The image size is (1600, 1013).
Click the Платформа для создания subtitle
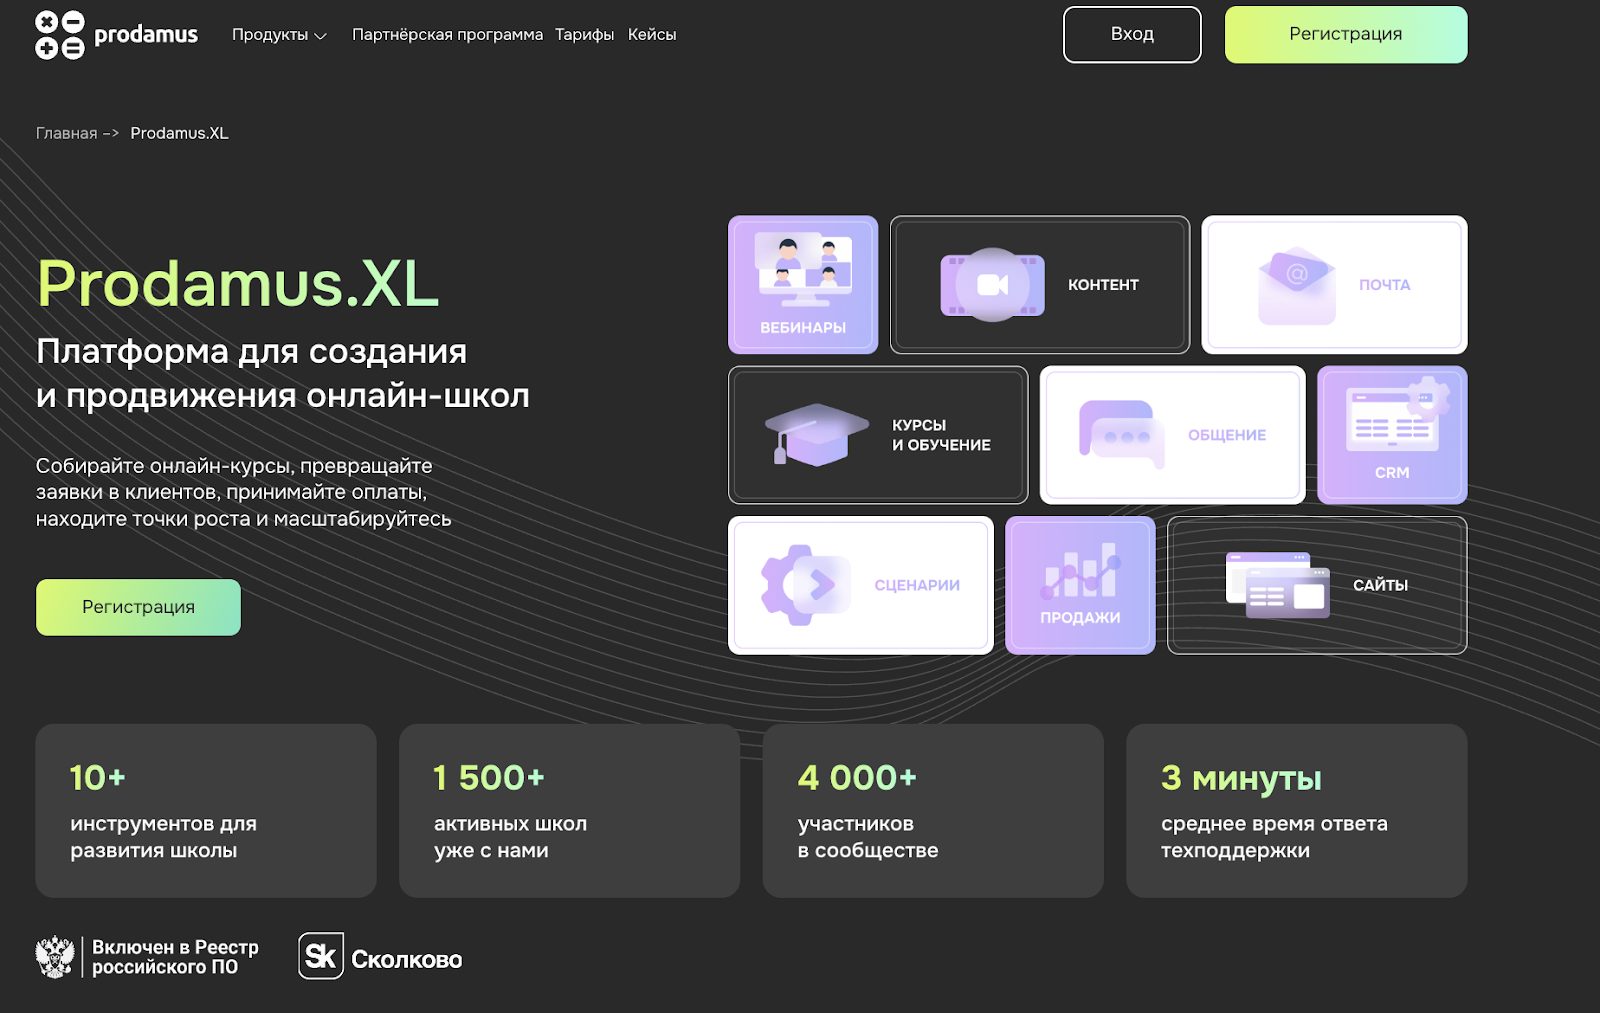point(283,373)
